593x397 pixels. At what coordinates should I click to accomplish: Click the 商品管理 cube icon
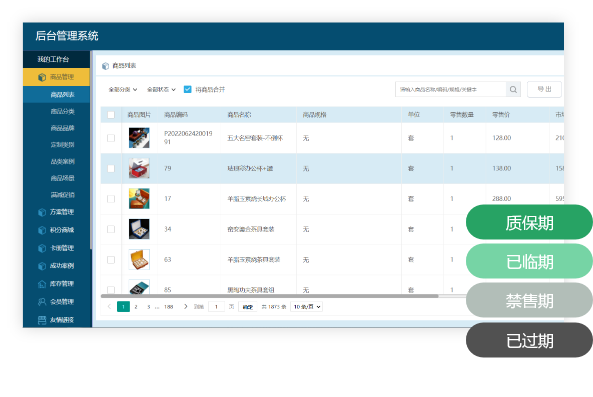pyautogui.click(x=42, y=77)
